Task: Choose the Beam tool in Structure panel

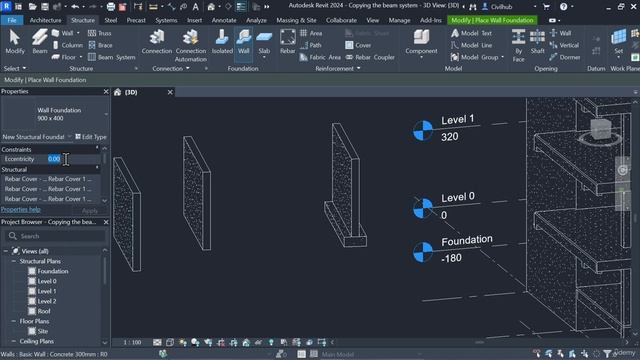Action: tap(40, 42)
